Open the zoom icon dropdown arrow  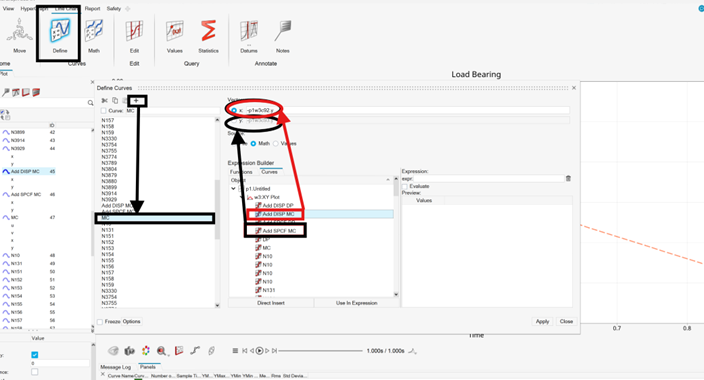[168, 354]
